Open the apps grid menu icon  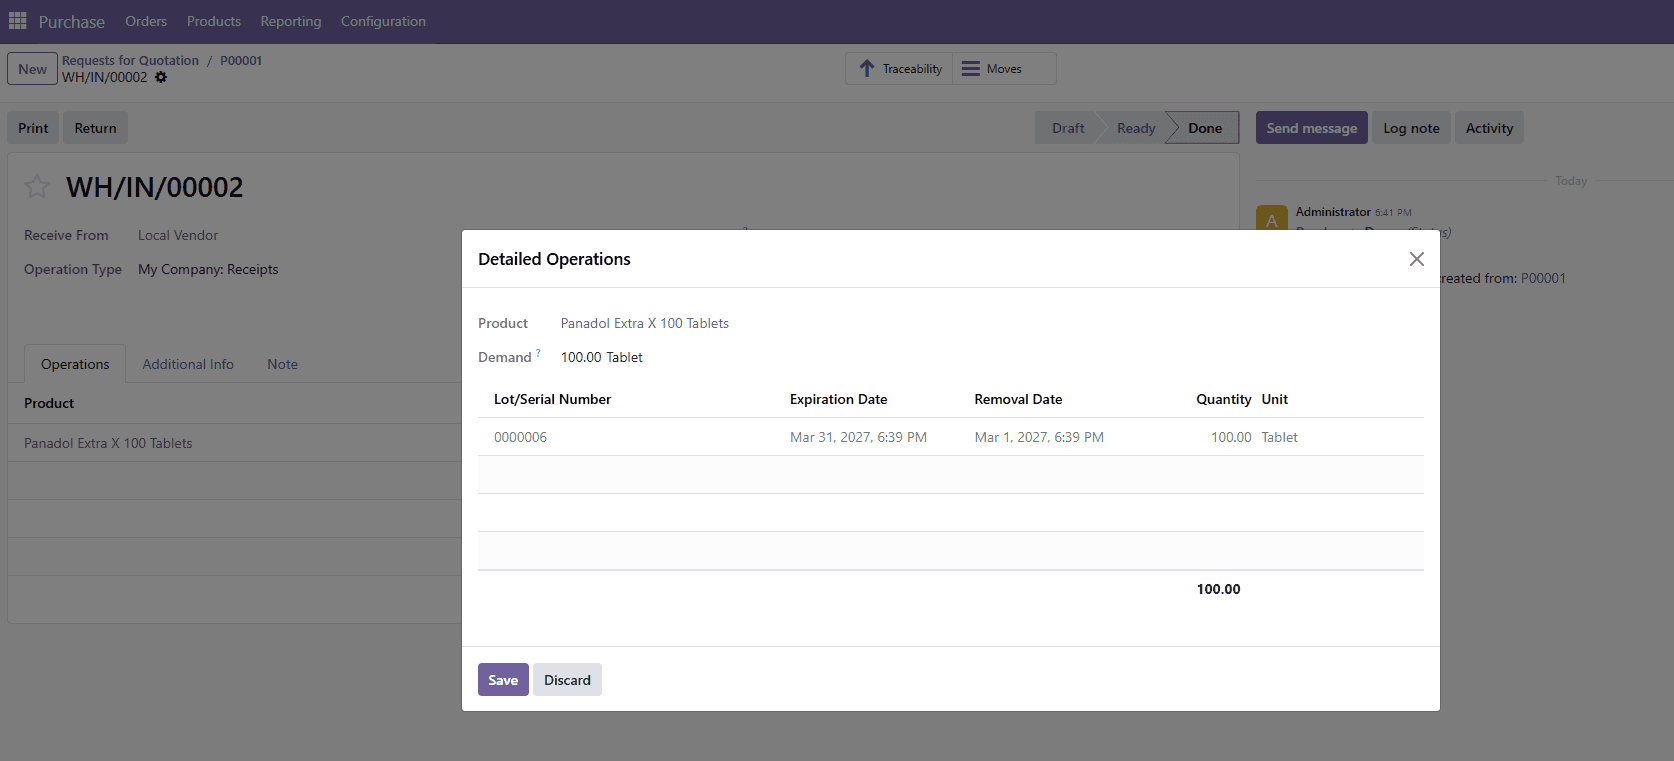pyautogui.click(x=18, y=21)
